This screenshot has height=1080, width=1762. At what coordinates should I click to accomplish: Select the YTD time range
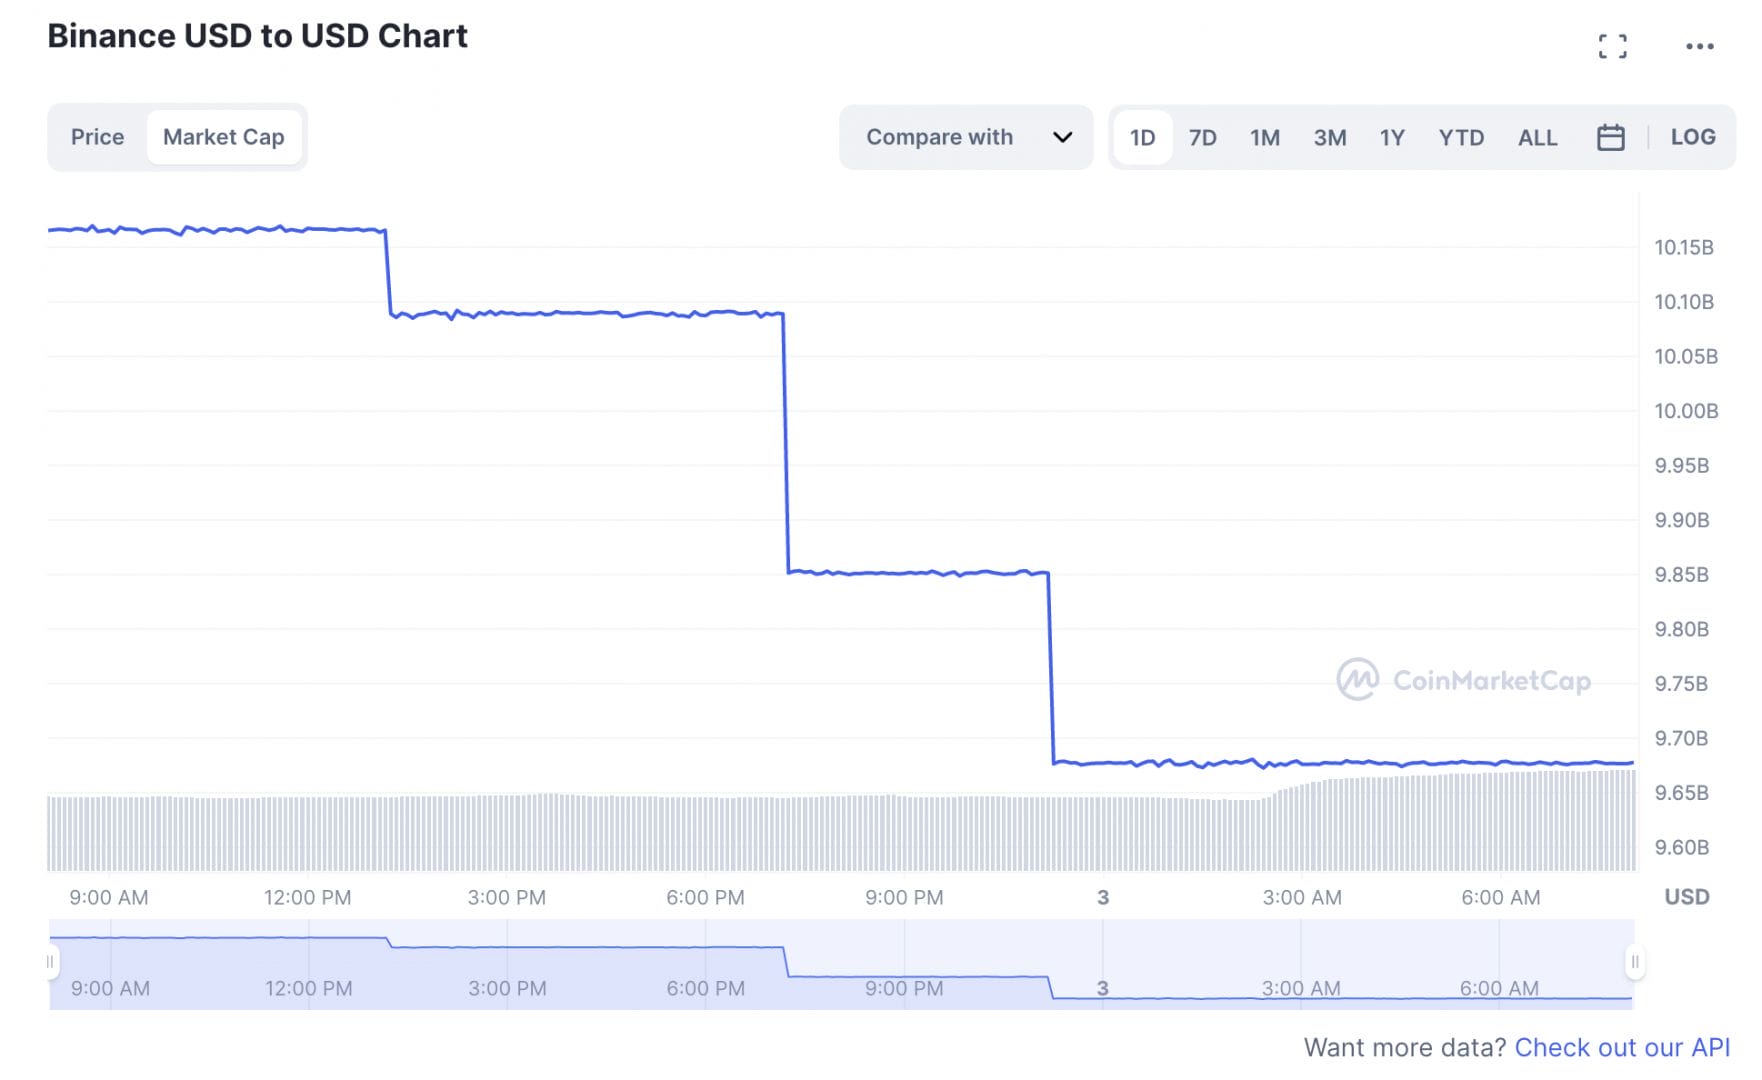(x=1460, y=137)
